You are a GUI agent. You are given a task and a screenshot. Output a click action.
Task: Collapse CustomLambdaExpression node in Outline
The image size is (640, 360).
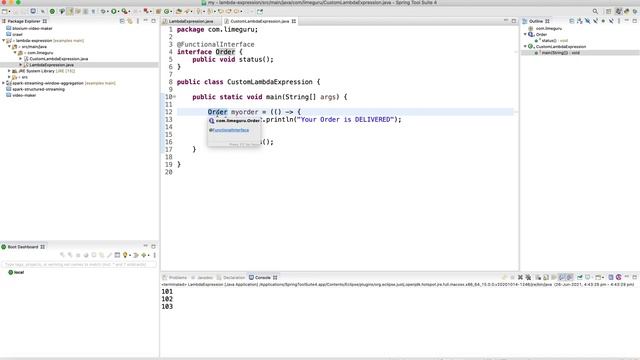(525, 47)
